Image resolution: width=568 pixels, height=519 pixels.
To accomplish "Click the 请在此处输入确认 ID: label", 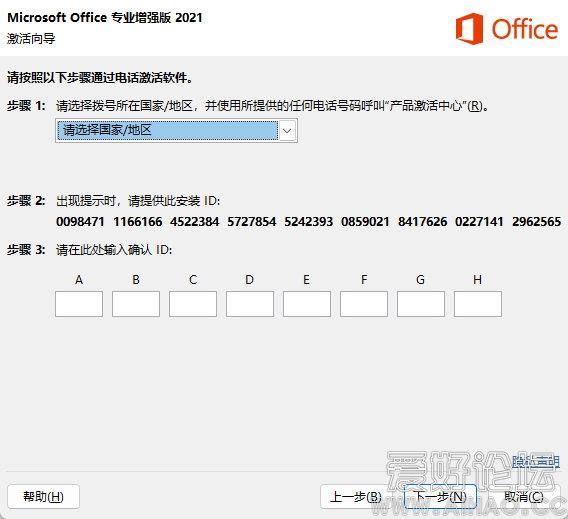I will pyautogui.click(x=114, y=250).
